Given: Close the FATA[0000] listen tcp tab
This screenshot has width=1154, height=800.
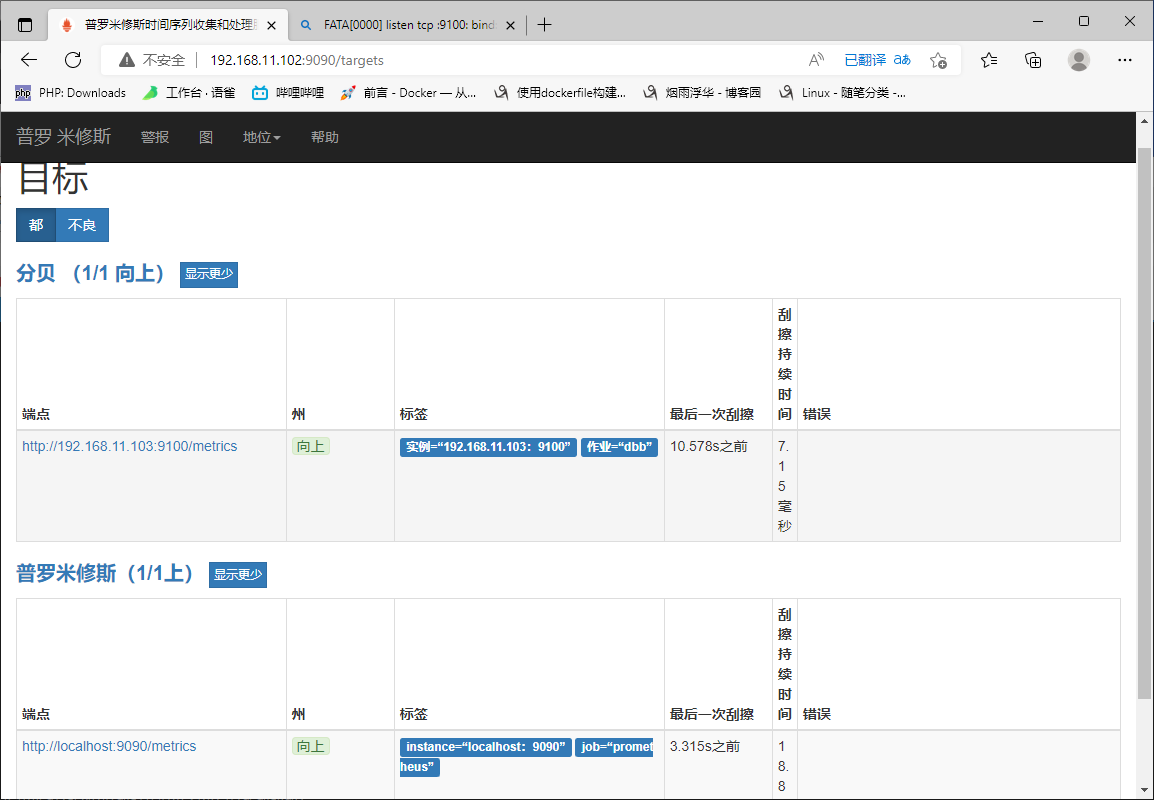Looking at the screenshot, I should pyautogui.click(x=511, y=25).
